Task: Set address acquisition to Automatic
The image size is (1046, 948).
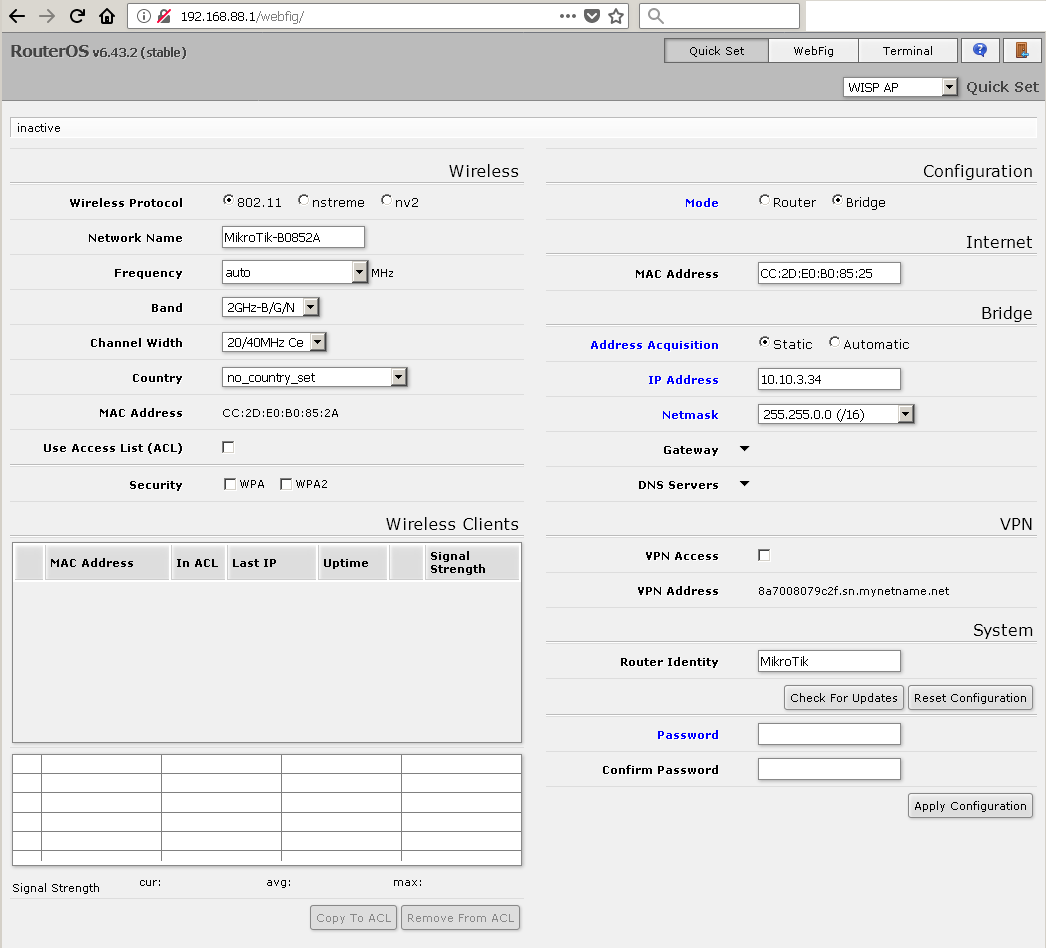Action: 835,342
